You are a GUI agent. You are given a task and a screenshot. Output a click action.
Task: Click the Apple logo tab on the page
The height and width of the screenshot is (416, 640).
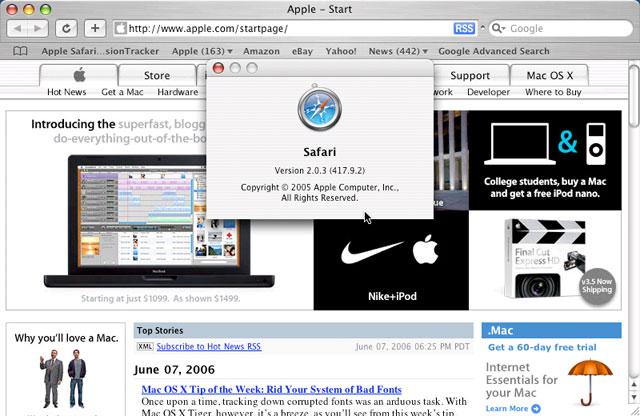79,75
